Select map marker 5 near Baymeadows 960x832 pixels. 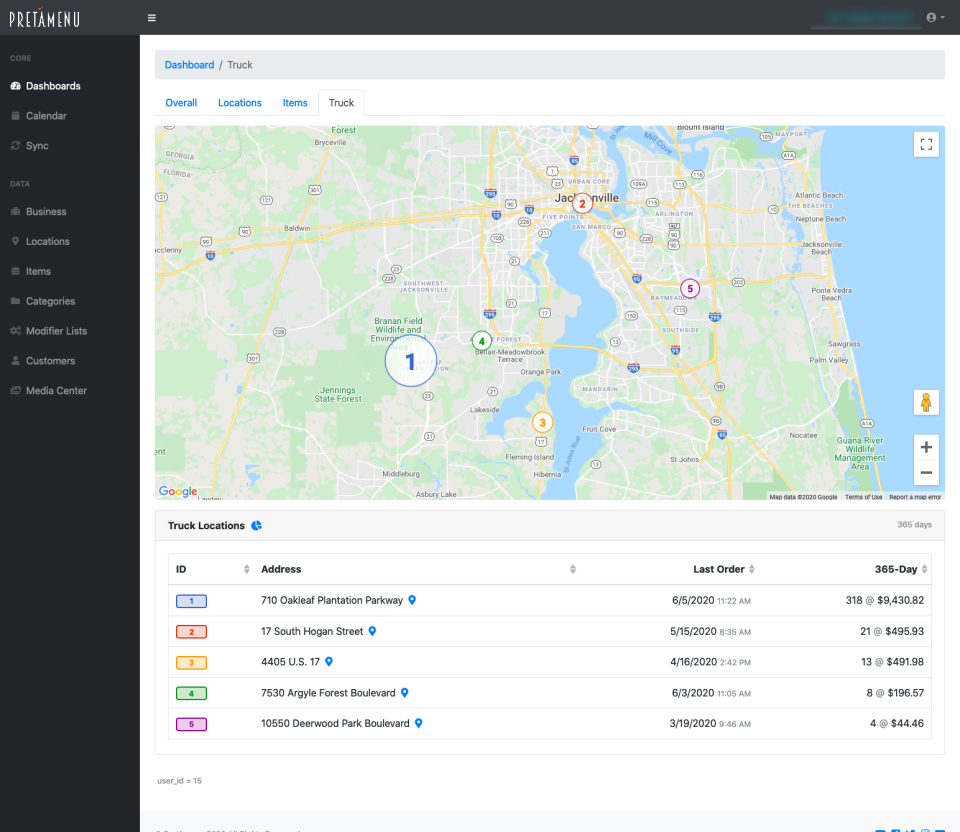coord(689,288)
